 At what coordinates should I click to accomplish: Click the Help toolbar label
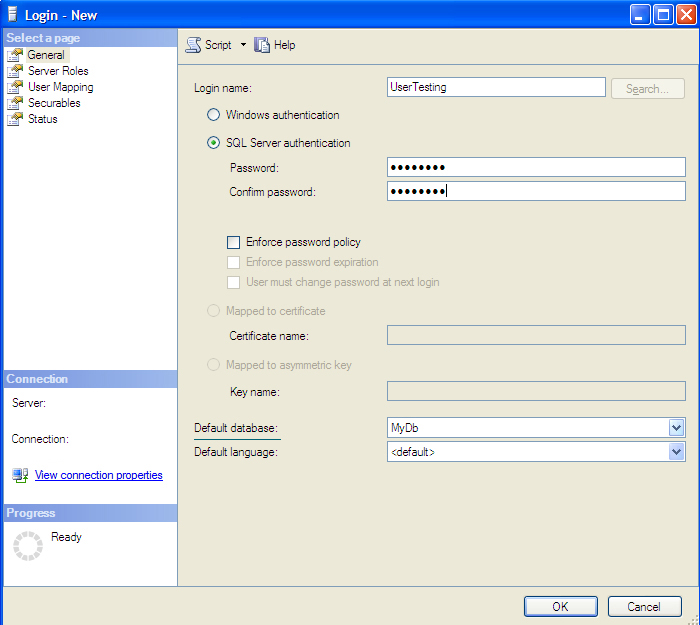[284, 45]
